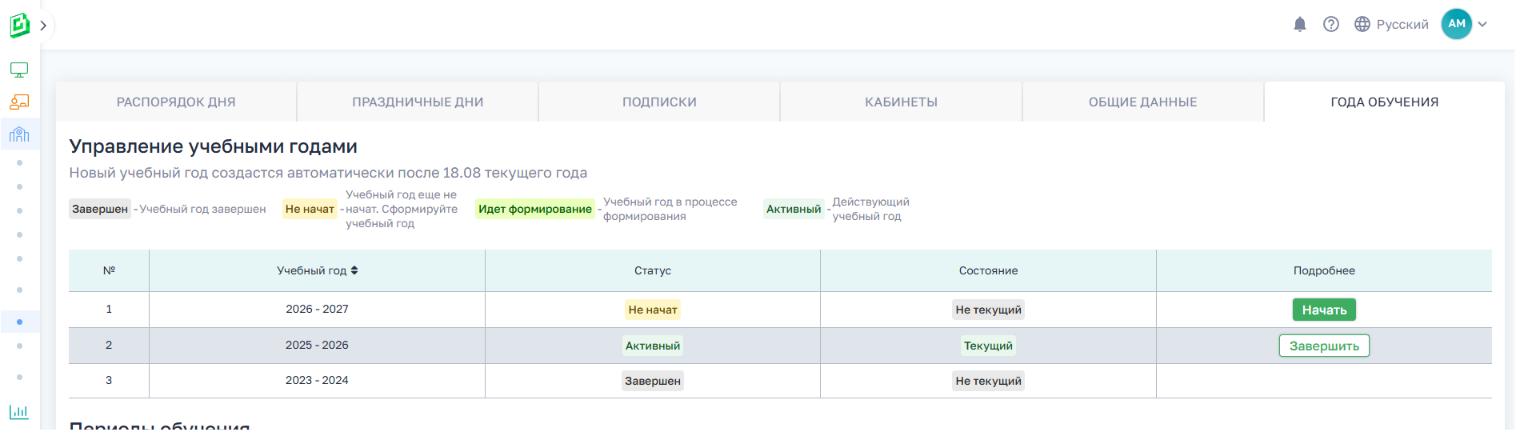The height and width of the screenshot is (430, 1515).
Task: Click the green app logo icon
Action: pyautogui.click(x=20, y=25)
